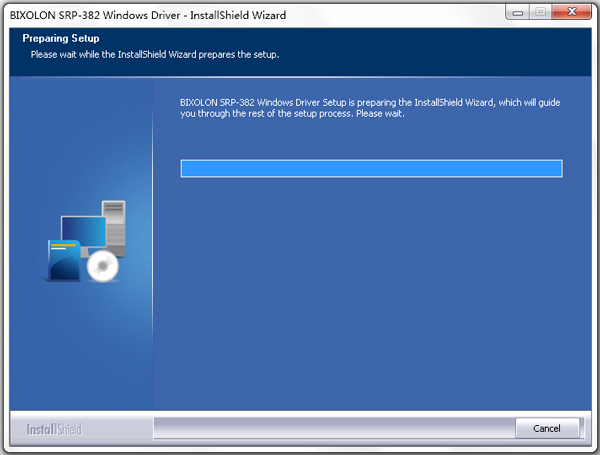Click the left panel above the computer graphic
This screenshot has width=600, height=455.
(x=80, y=140)
